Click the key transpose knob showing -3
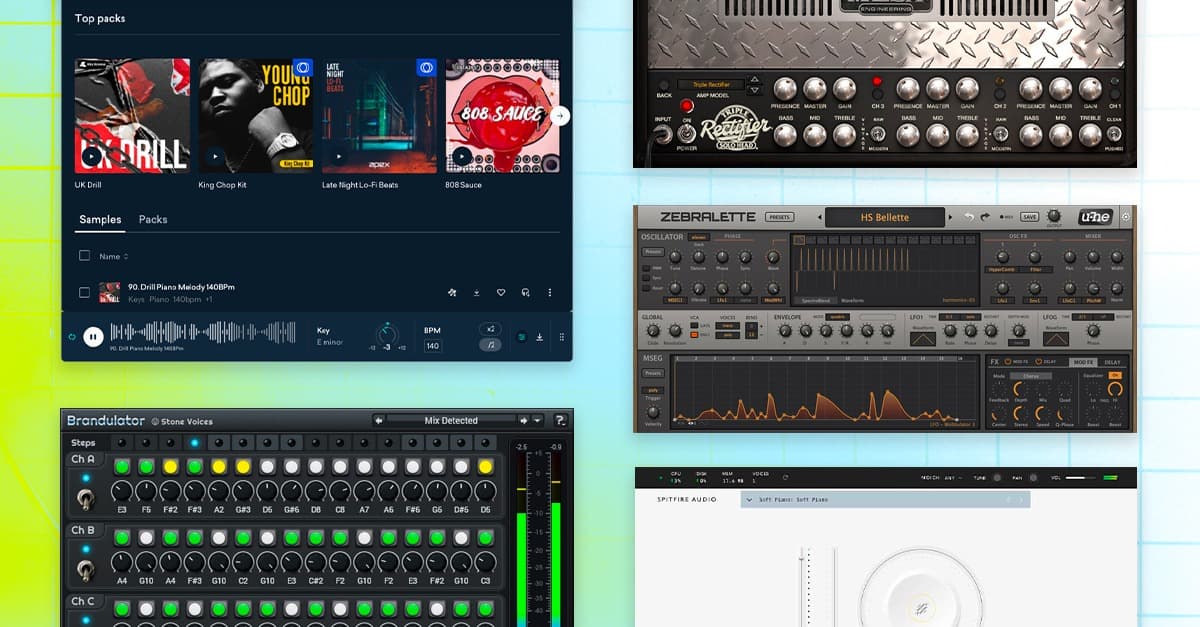This screenshot has width=1200, height=627. click(x=386, y=334)
